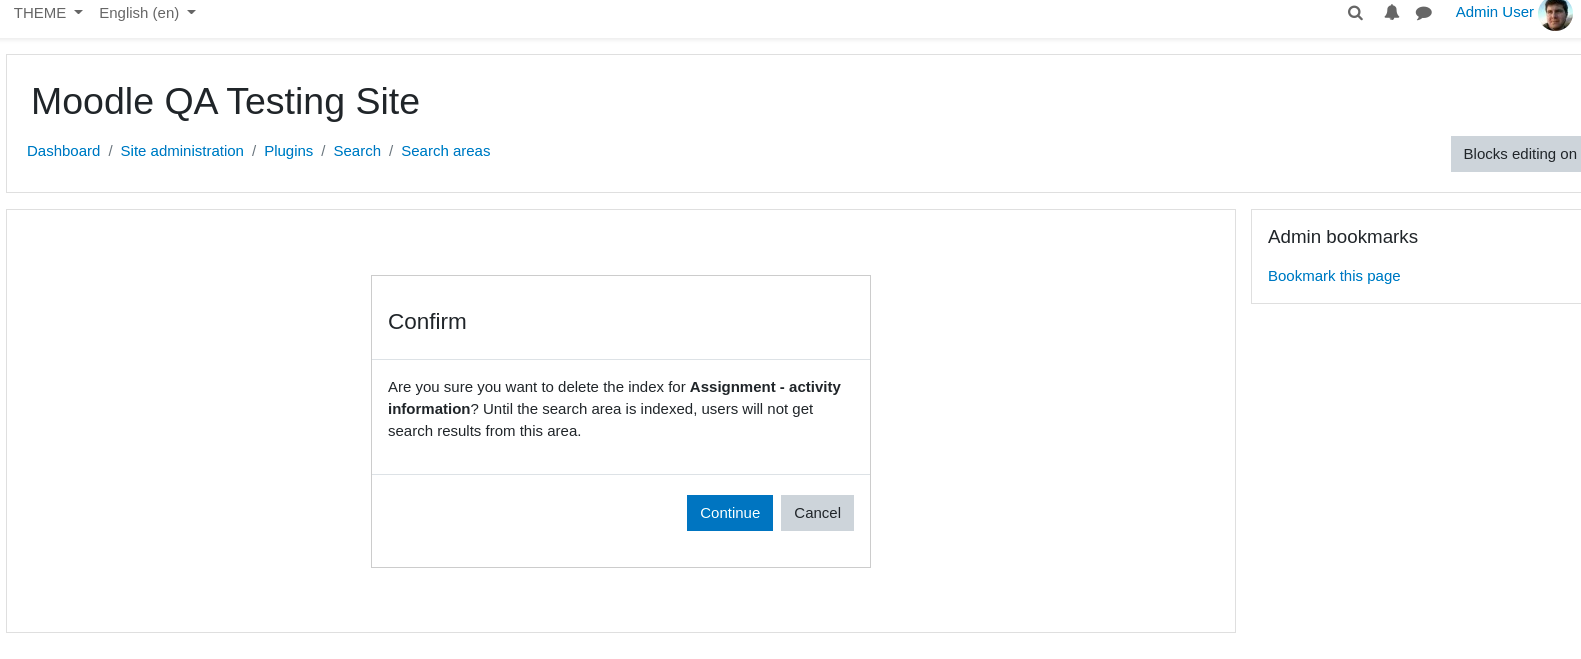
Task: Open Search breadcrumb link
Action: click(x=357, y=151)
